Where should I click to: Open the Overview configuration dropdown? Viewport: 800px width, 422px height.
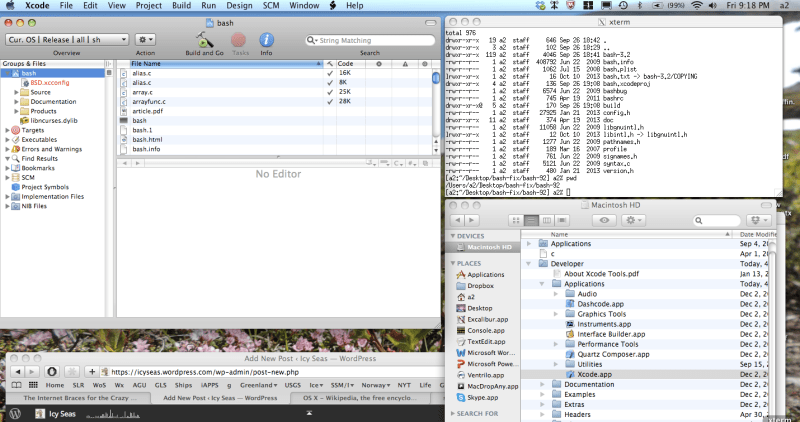pos(53,39)
